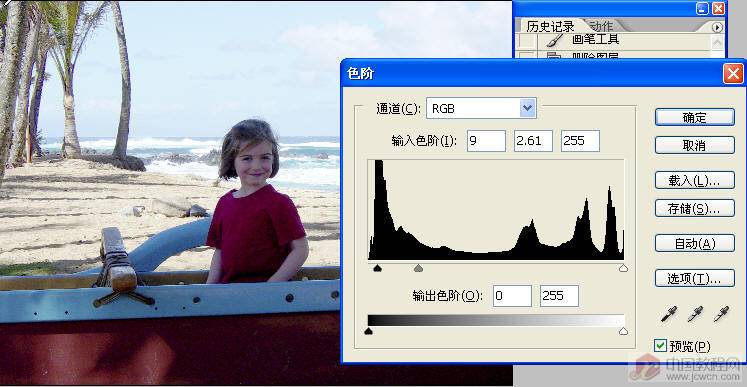Viewport: 747px width, 387px height.
Task: Click the input shadow field showing 9
Action: pyautogui.click(x=486, y=141)
